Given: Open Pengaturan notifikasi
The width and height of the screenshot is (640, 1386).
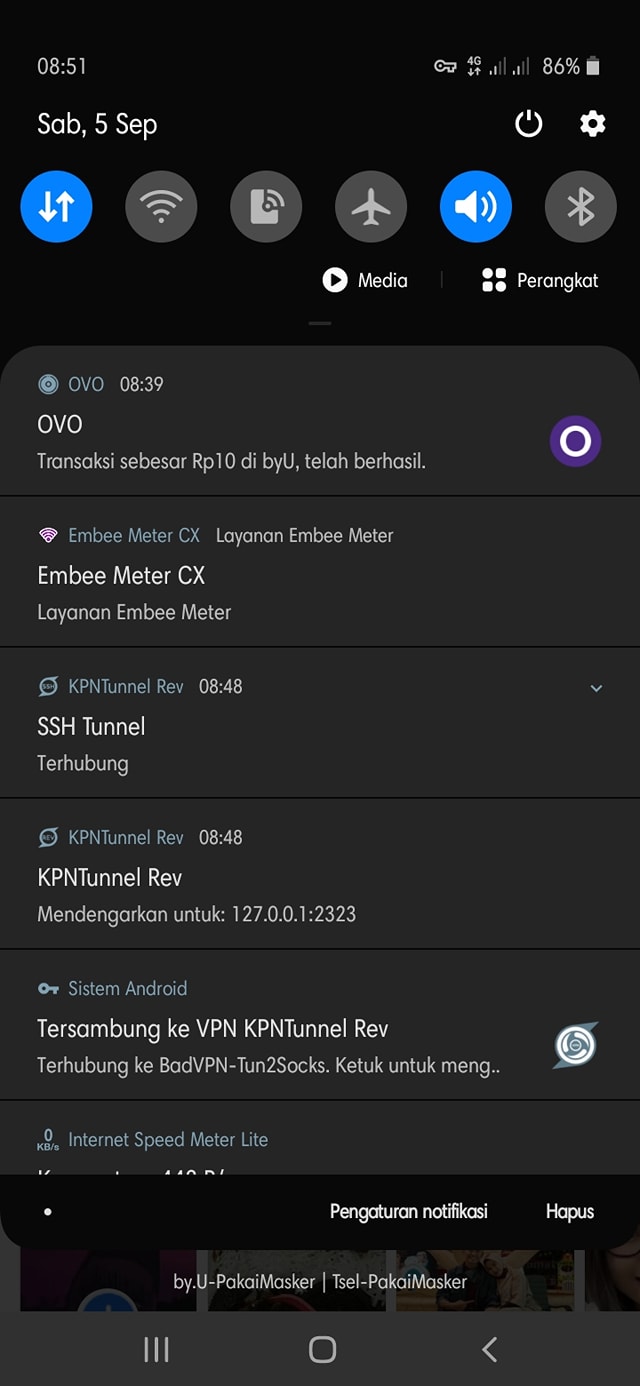Looking at the screenshot, I should (409, 1211).
